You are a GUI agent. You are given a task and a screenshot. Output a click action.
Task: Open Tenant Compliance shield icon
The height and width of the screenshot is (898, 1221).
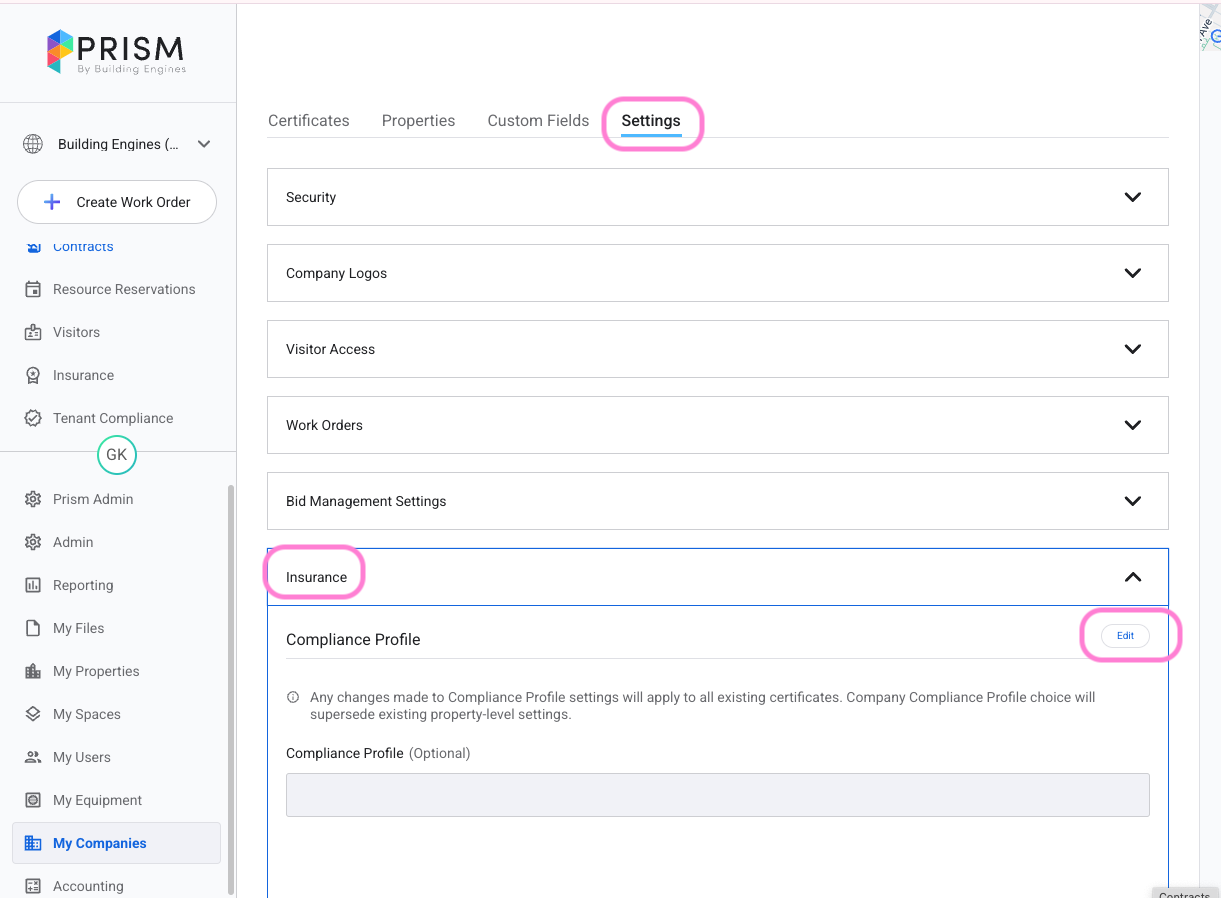33,418
